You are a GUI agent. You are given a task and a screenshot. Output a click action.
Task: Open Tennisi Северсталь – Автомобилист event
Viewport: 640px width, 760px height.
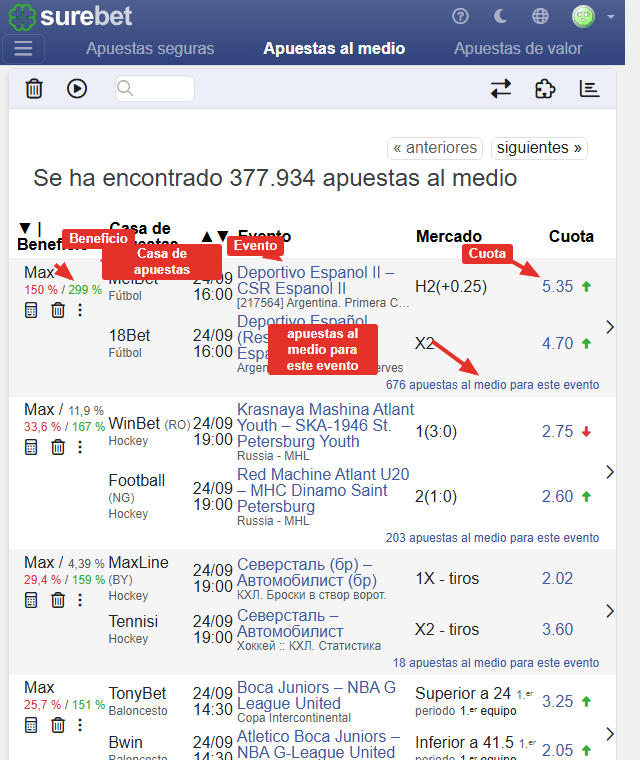[290, 623]
